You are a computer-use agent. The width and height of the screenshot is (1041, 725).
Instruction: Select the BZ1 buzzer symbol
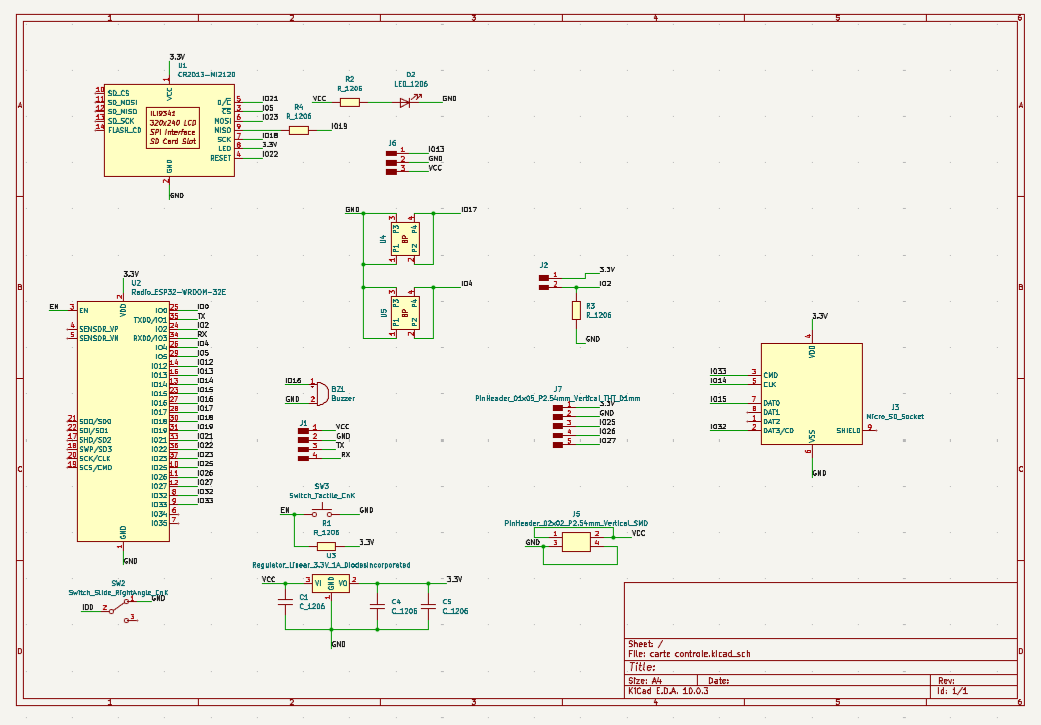[320, 393]
